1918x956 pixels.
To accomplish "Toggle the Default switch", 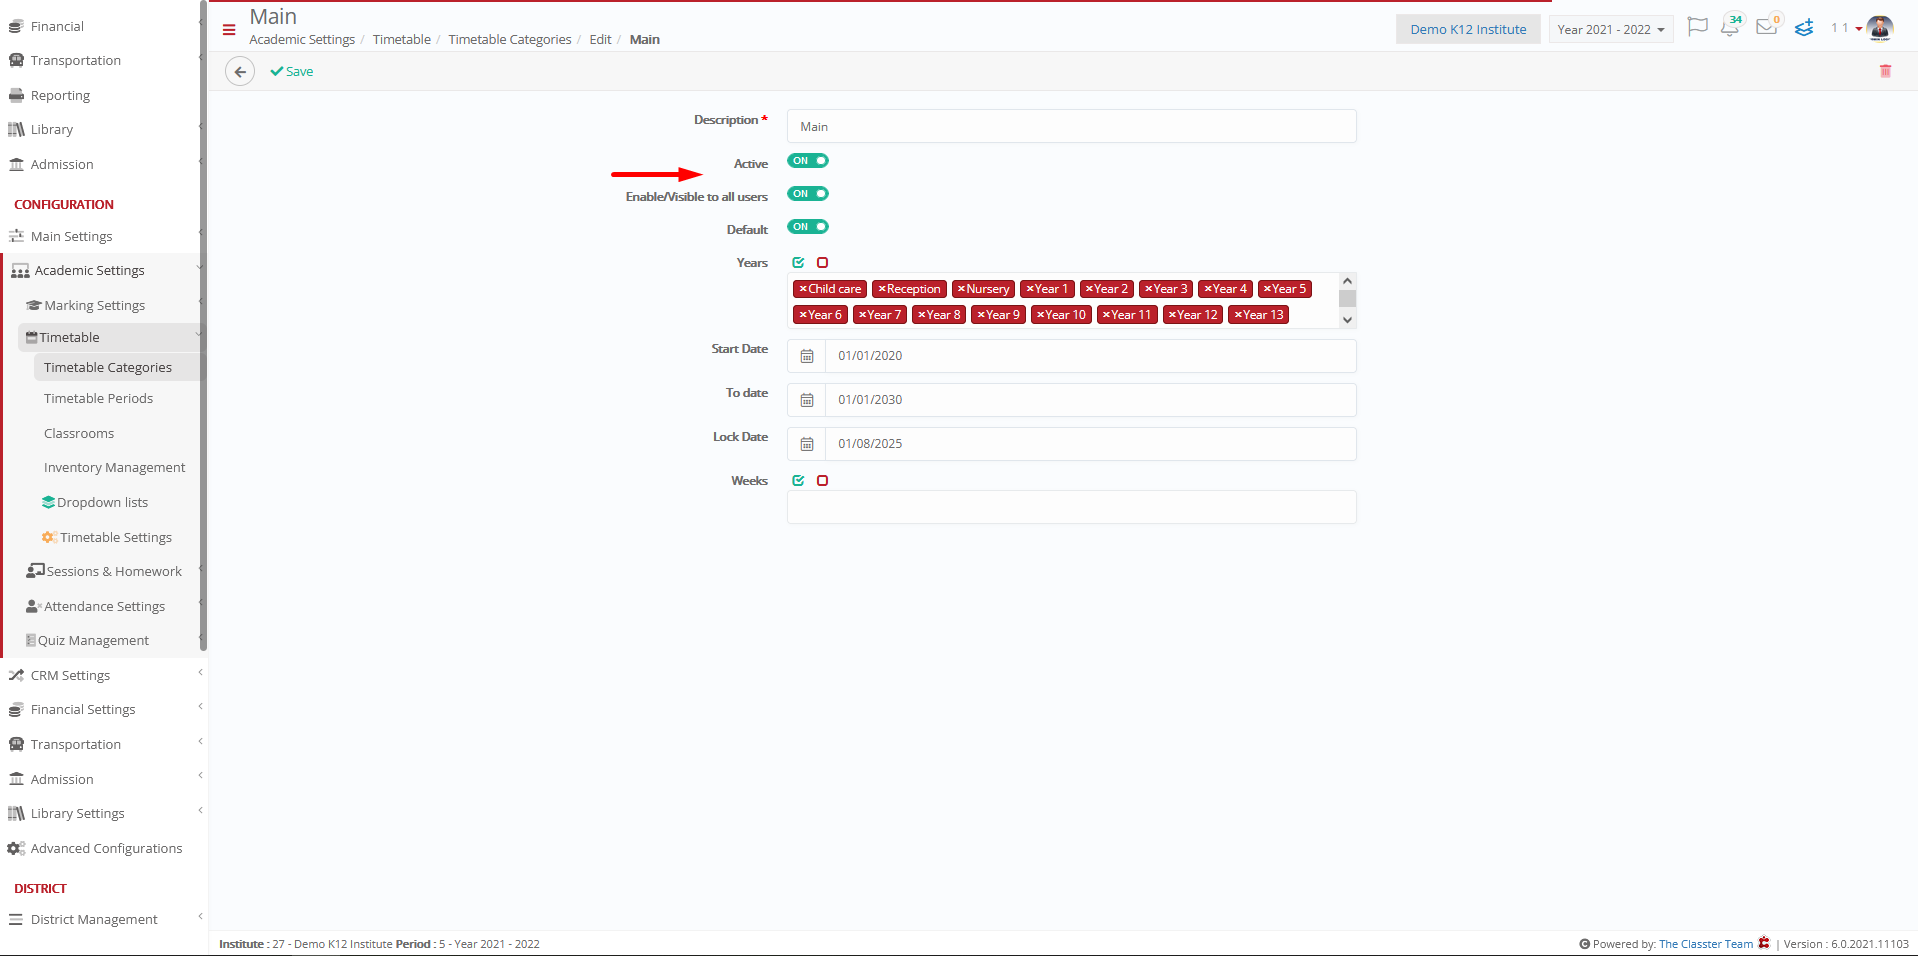I will [x=808, y=227].
